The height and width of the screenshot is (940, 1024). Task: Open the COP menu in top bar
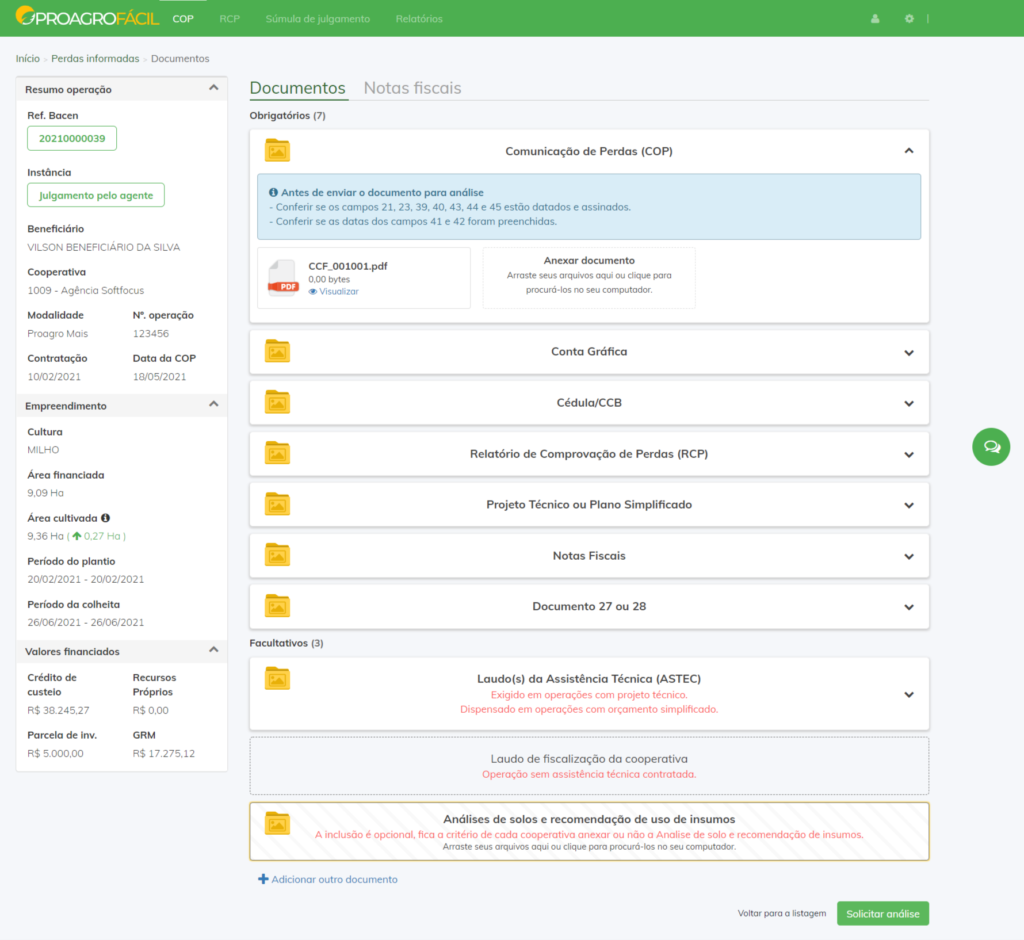[183, 19]
